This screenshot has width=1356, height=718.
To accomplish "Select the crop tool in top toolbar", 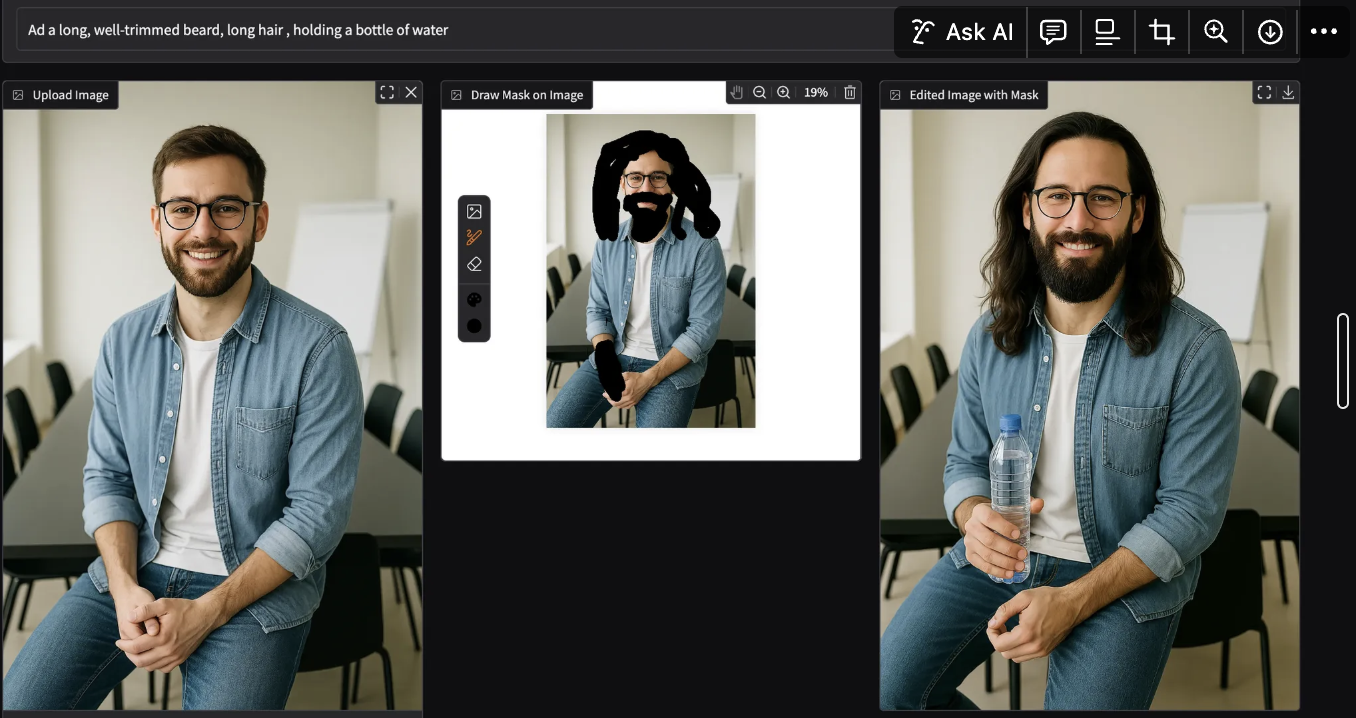I will tap(1161, 32).
